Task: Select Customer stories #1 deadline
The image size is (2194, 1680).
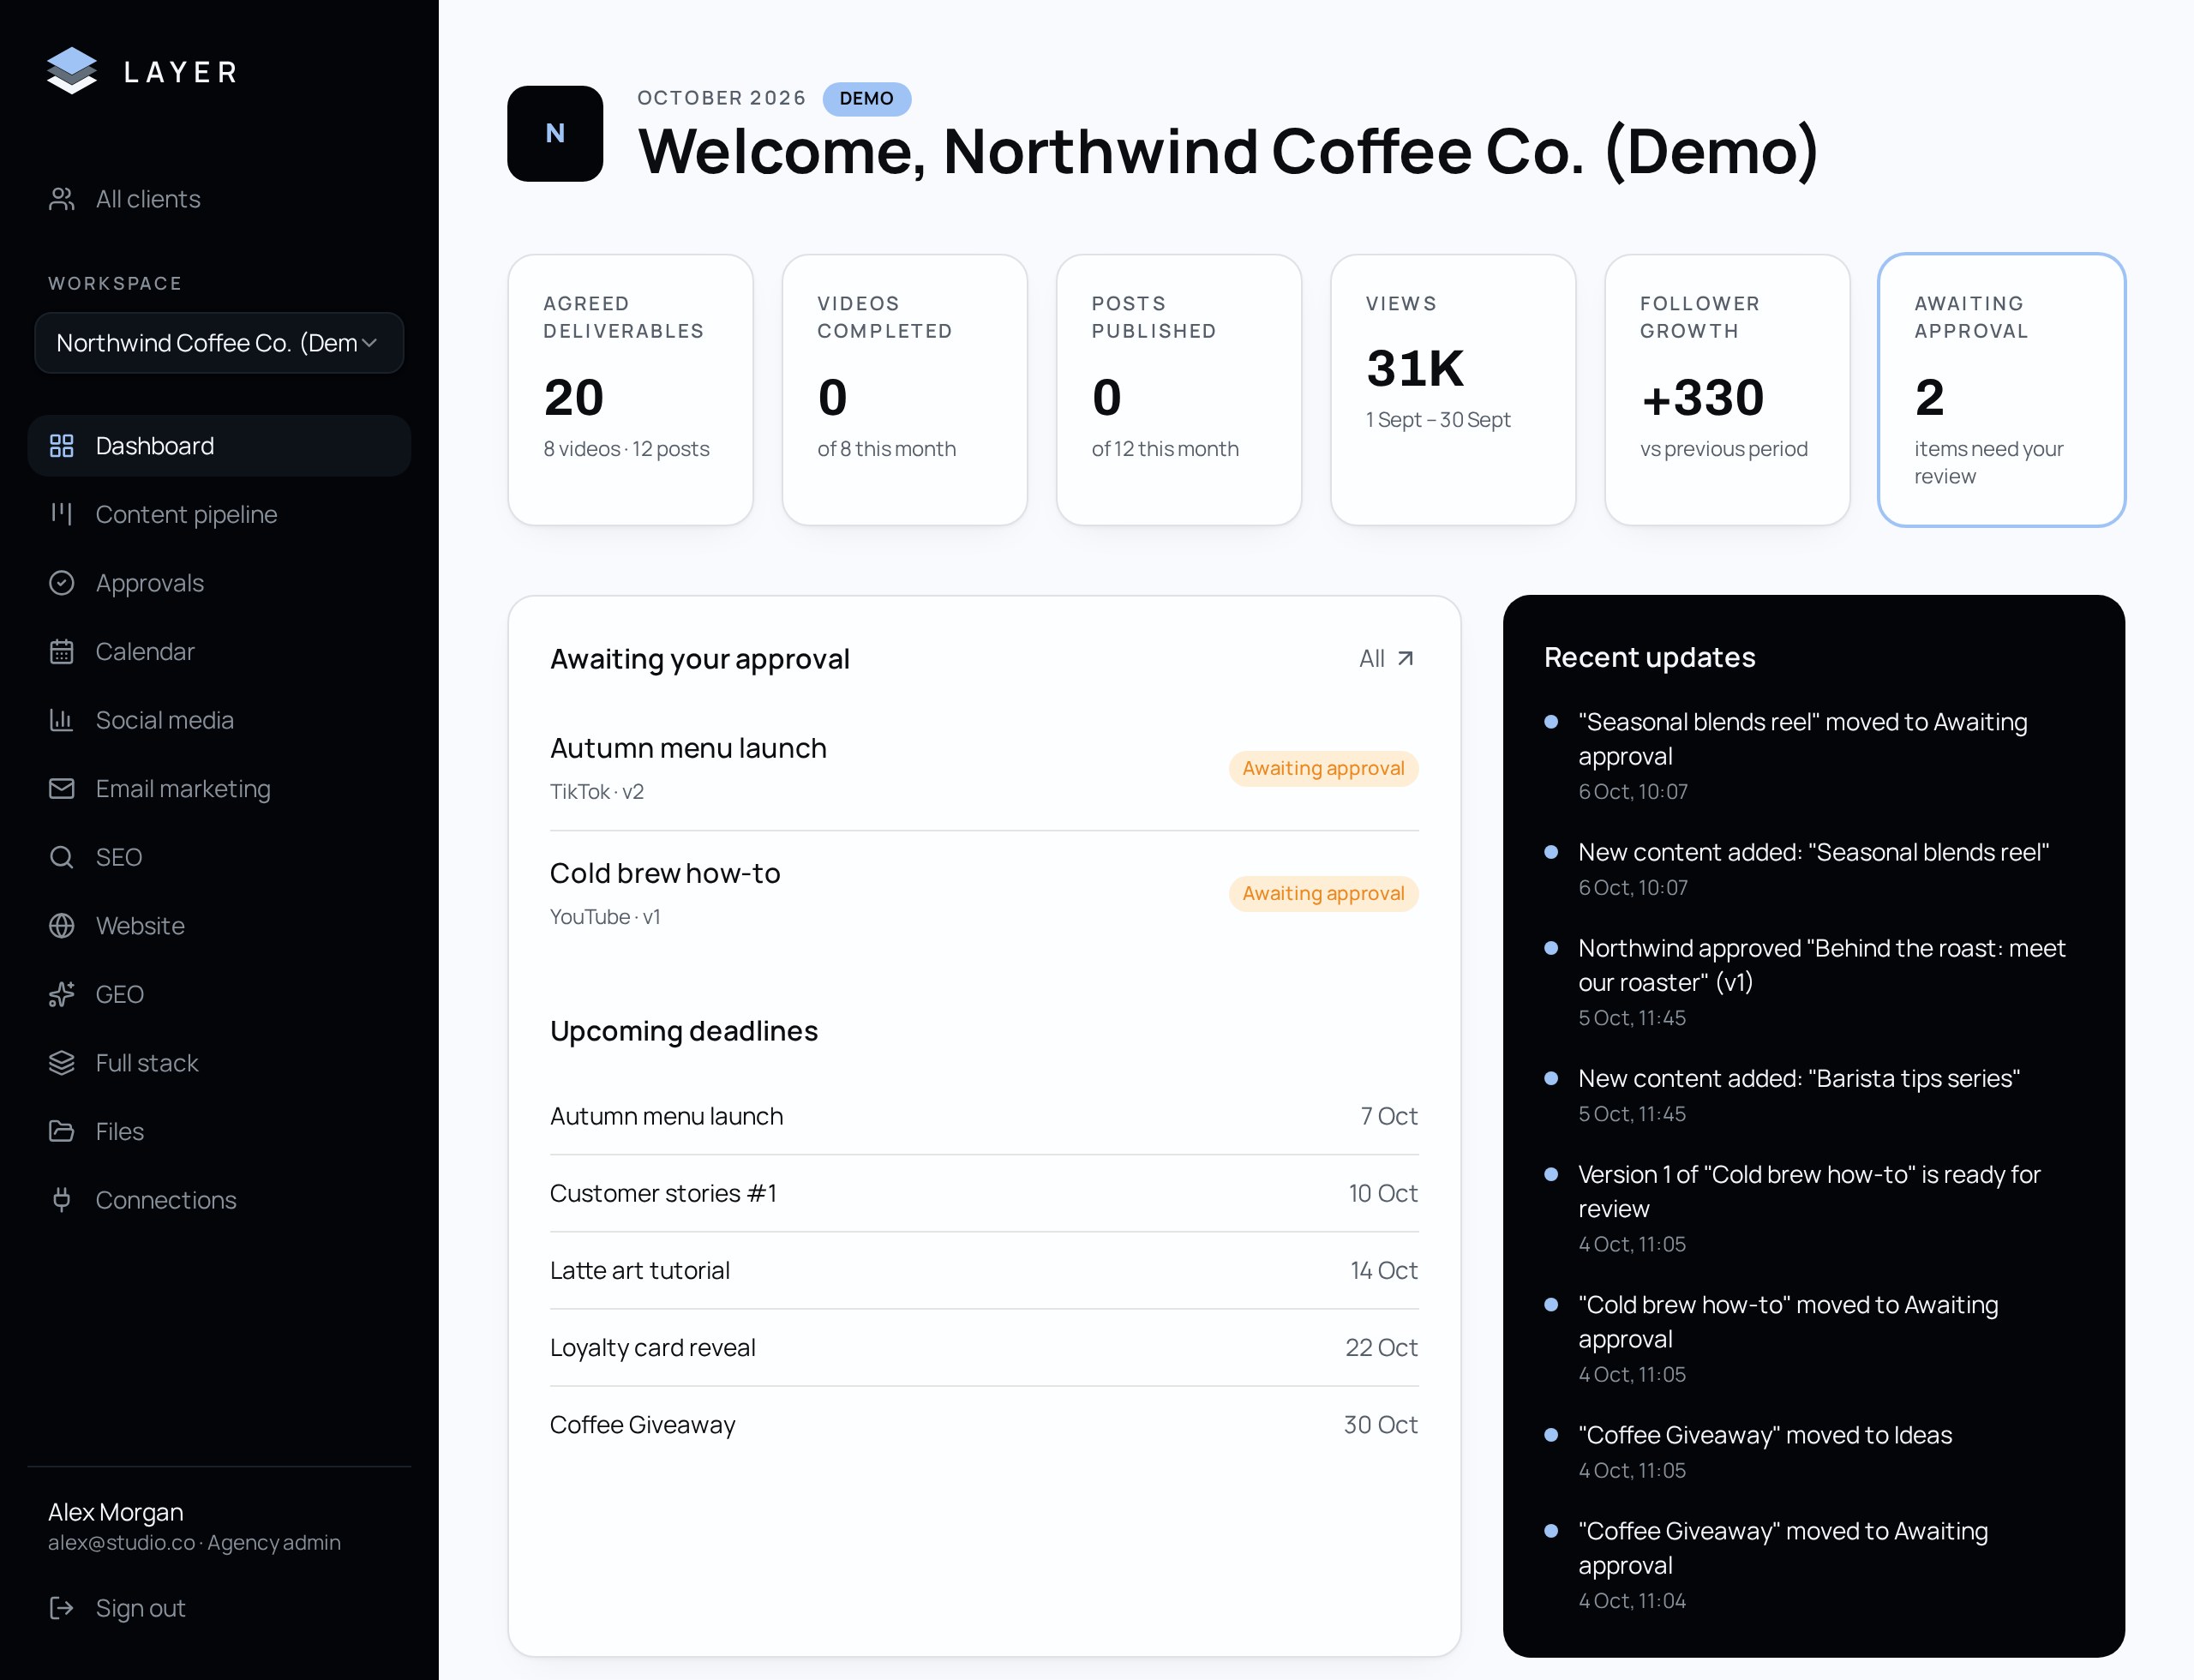Action: tap(984, 1193)
